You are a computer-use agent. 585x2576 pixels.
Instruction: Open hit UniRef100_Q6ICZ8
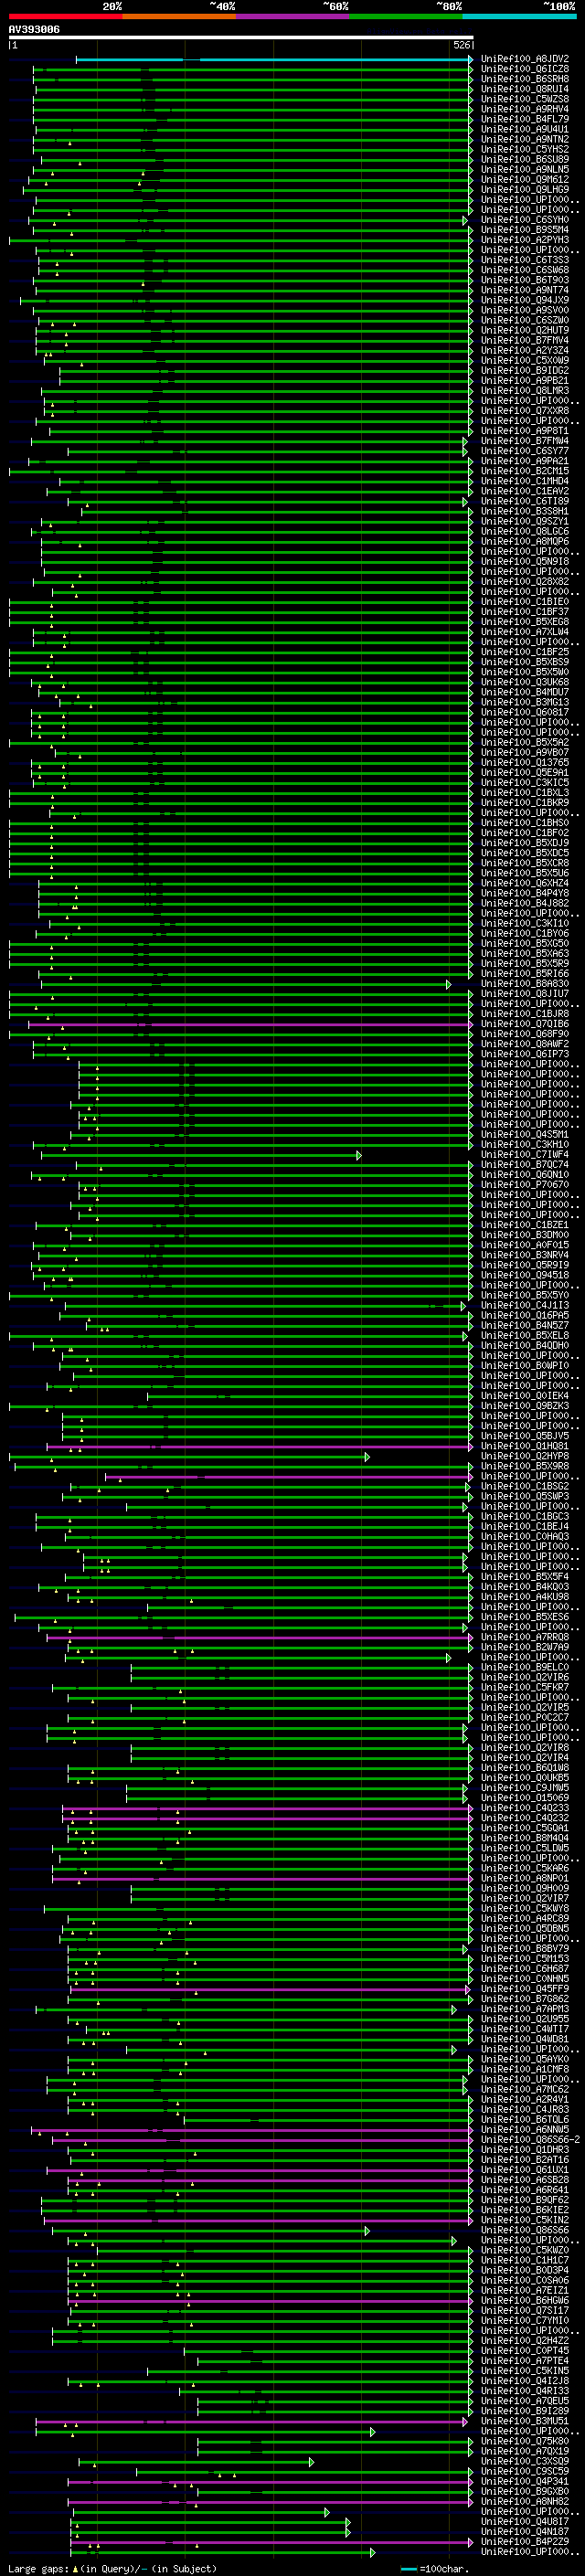pos(525,70)
